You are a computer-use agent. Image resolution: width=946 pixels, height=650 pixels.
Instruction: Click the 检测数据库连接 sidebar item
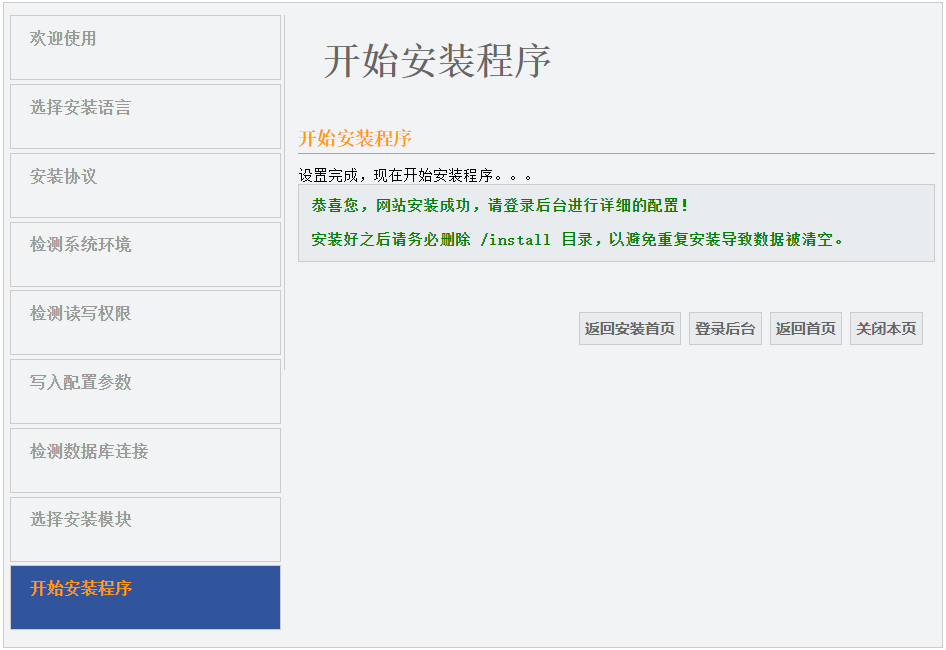click(145, 460)
